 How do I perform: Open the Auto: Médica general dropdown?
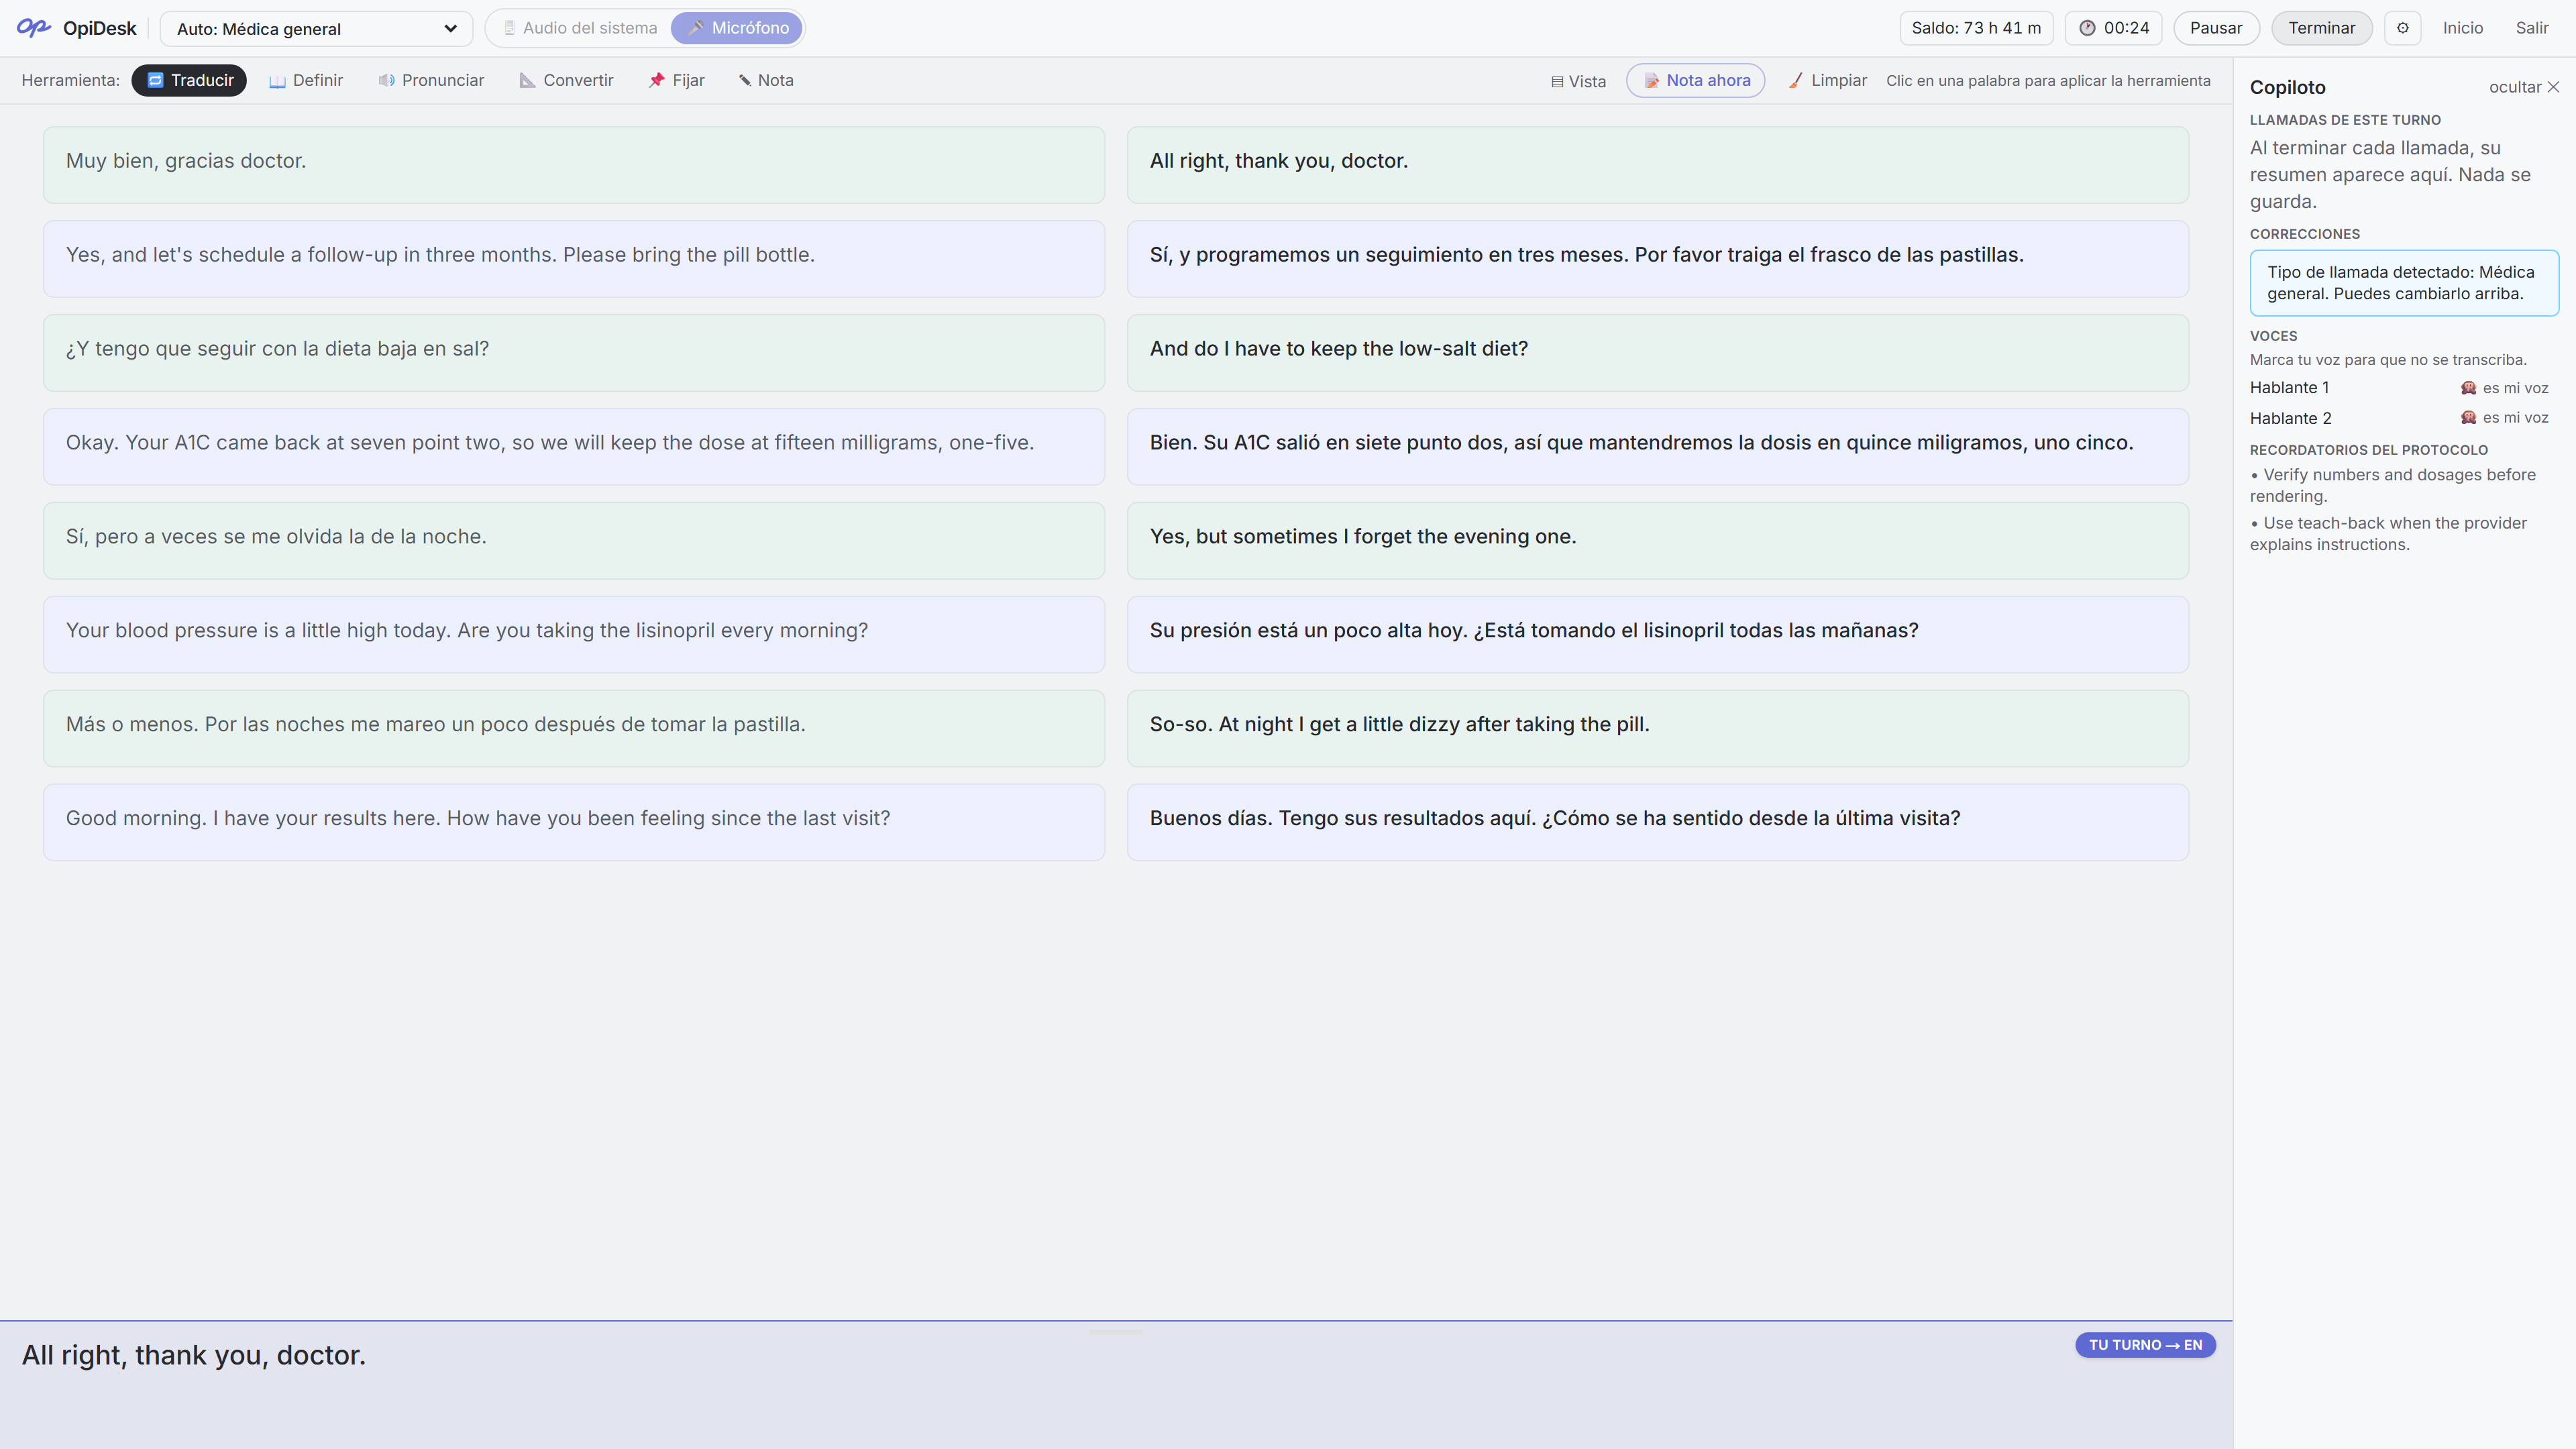(316, 29)
